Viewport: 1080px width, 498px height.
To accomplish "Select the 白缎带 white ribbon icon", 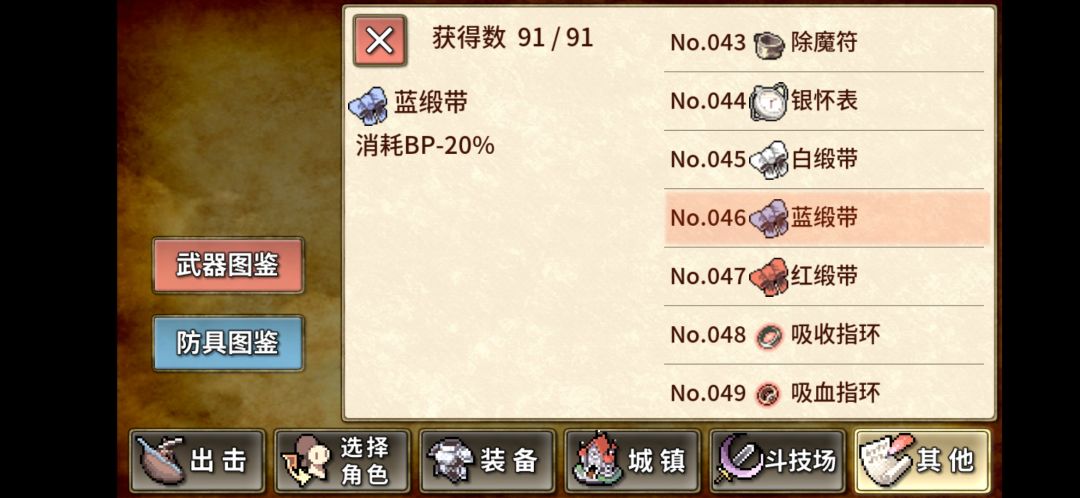I will 768,160.
